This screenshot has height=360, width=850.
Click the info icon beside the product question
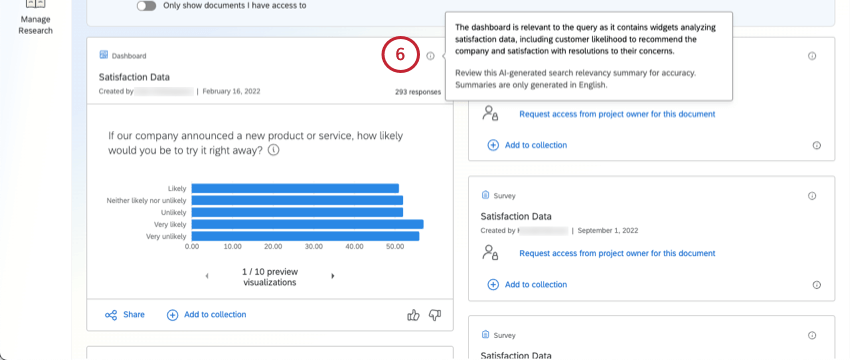[274, 151]
